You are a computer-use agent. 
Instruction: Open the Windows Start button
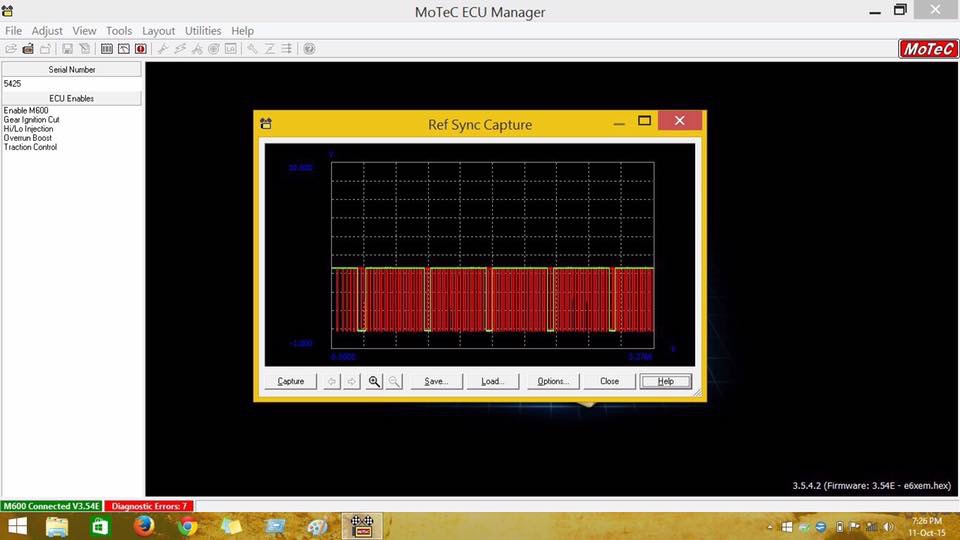pyautogui.click(x=17, y=527)
